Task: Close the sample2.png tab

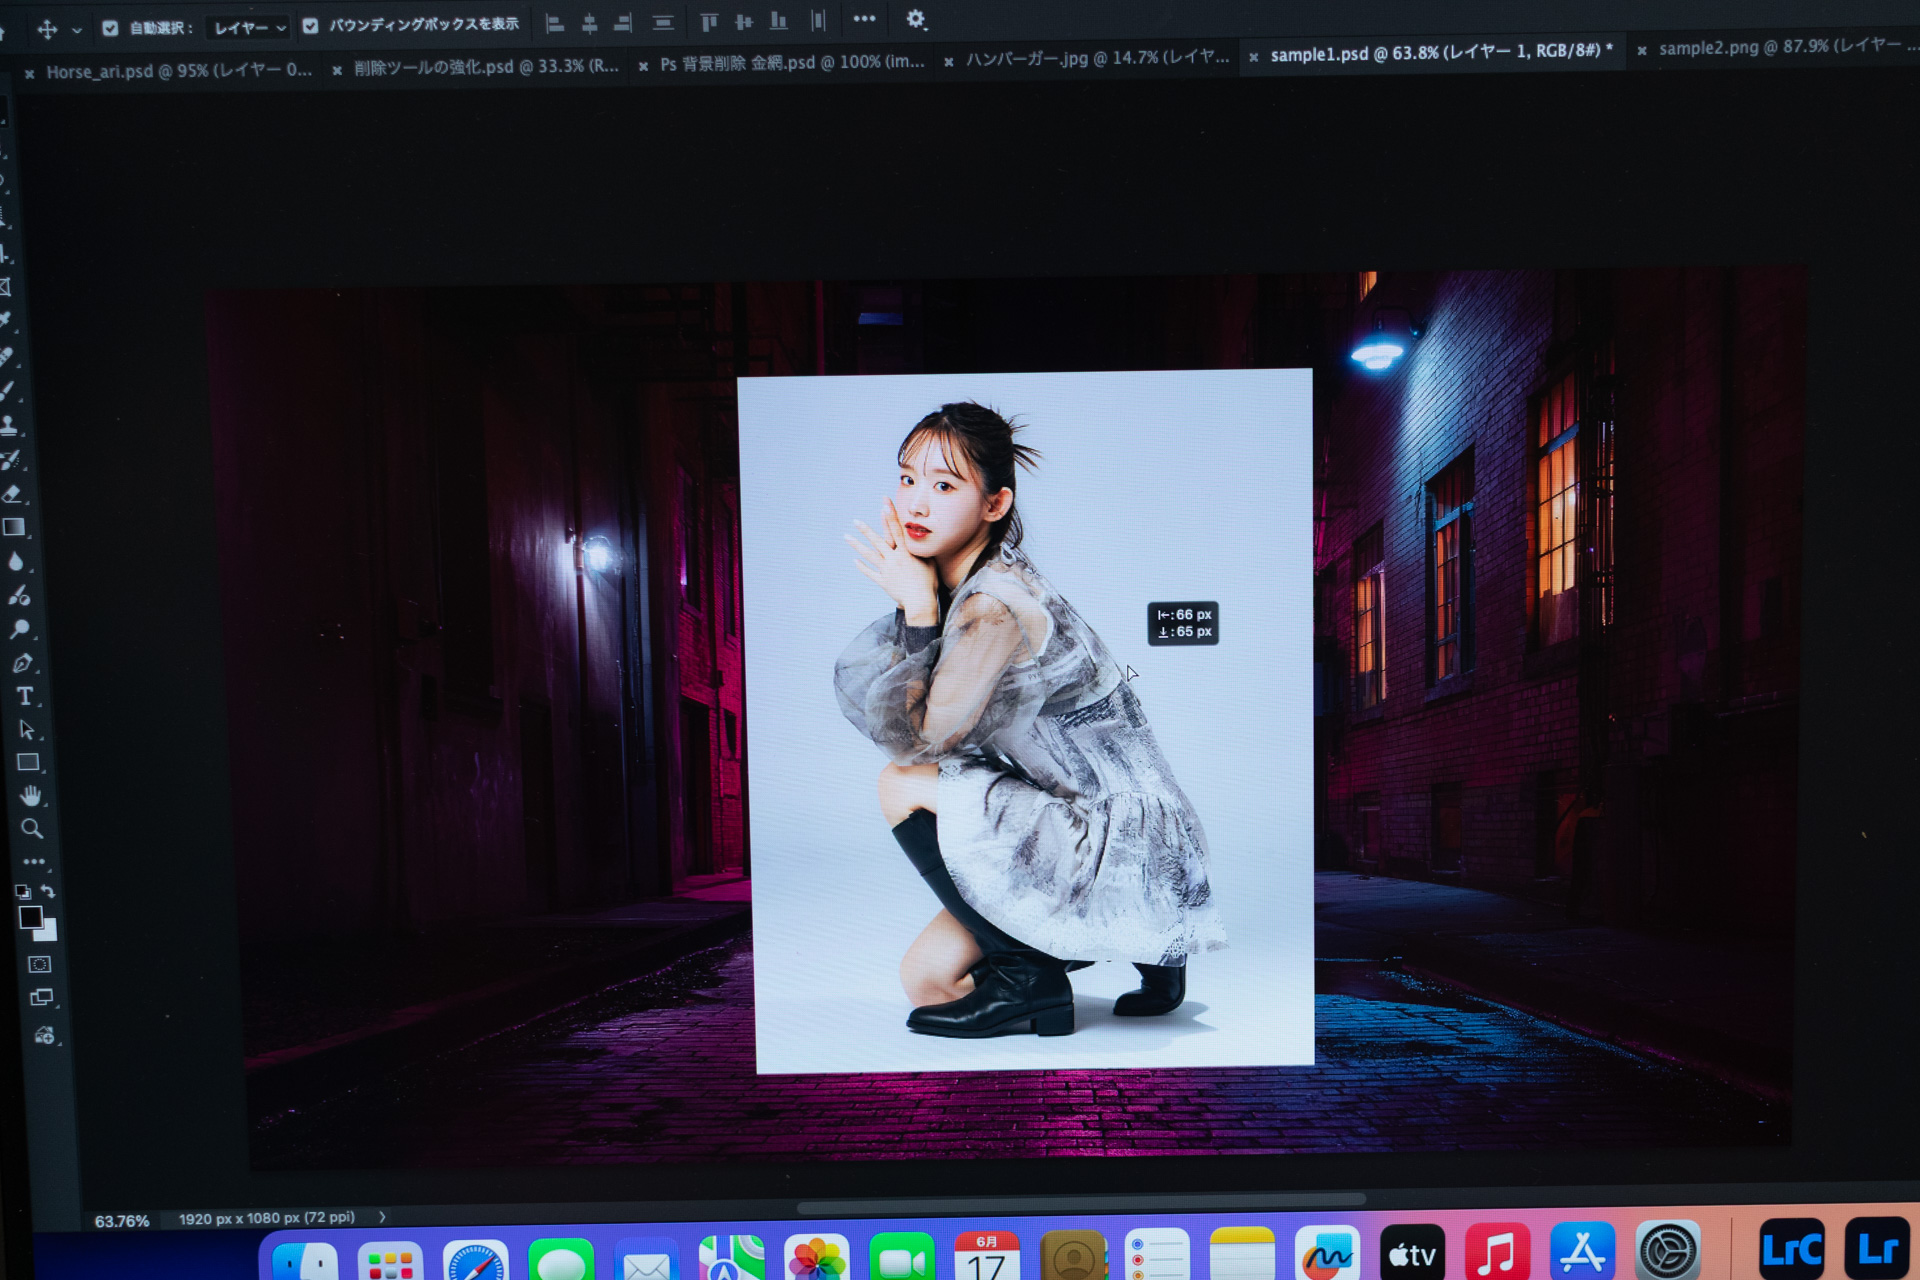Action: point(1641,50)
